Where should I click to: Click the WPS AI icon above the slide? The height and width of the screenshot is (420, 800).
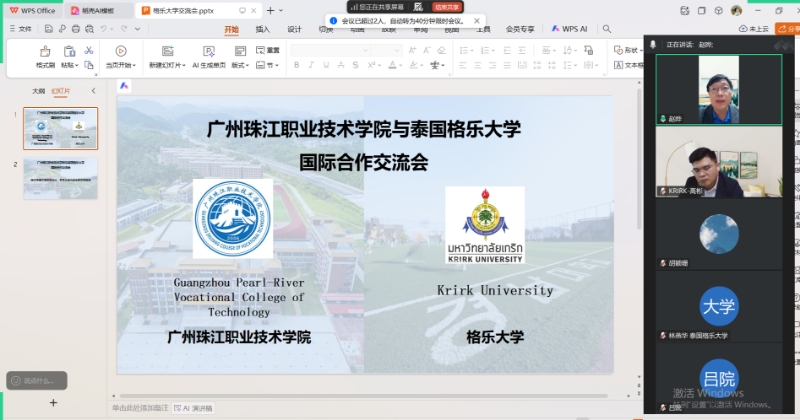123,87
